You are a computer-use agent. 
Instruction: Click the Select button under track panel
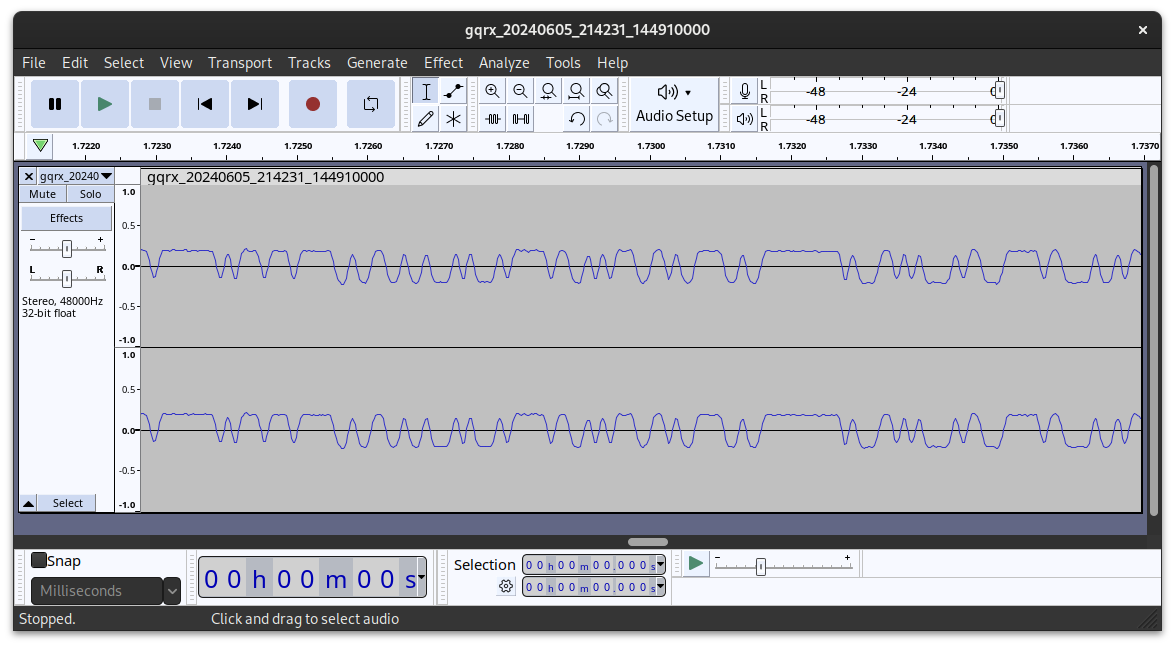tap(68, 503)
